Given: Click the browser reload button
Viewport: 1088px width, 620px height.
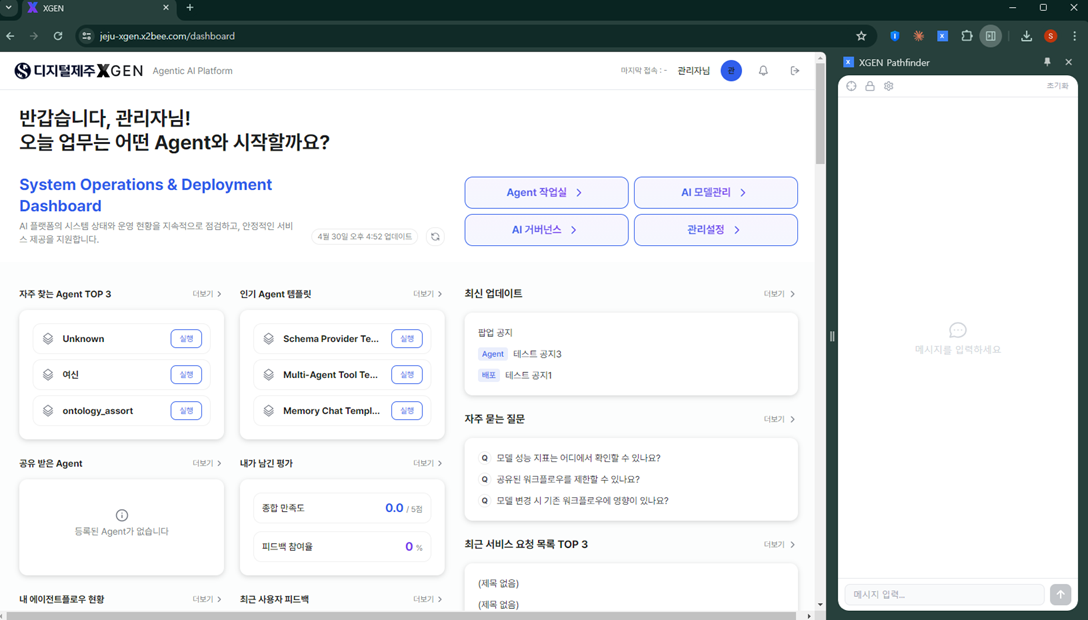Looking at the screenshot, I should point(58,36).
